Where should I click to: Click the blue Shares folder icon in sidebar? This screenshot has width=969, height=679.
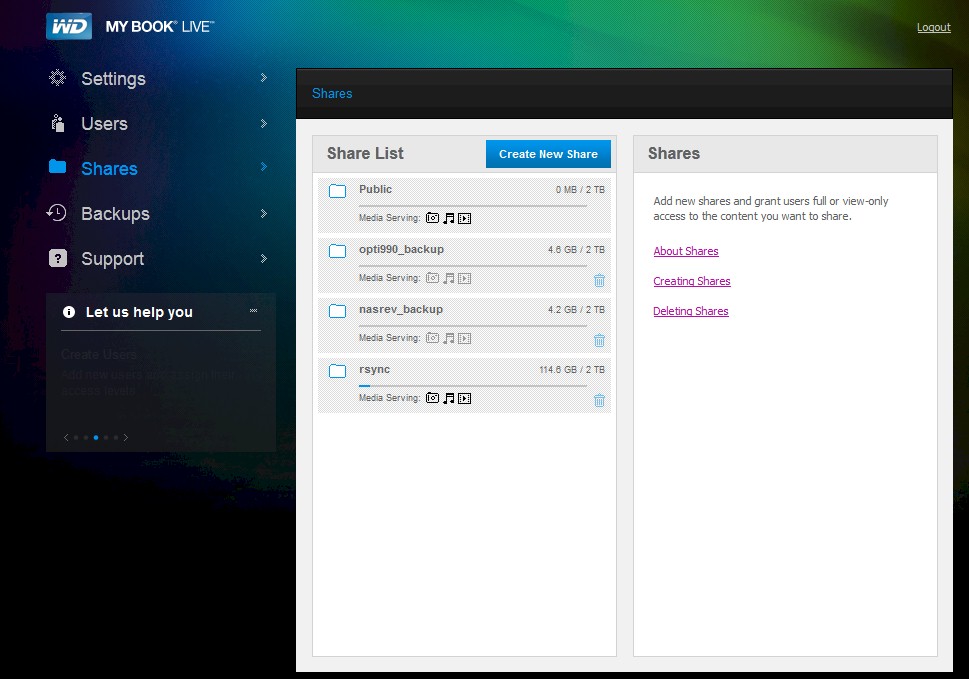57,166
